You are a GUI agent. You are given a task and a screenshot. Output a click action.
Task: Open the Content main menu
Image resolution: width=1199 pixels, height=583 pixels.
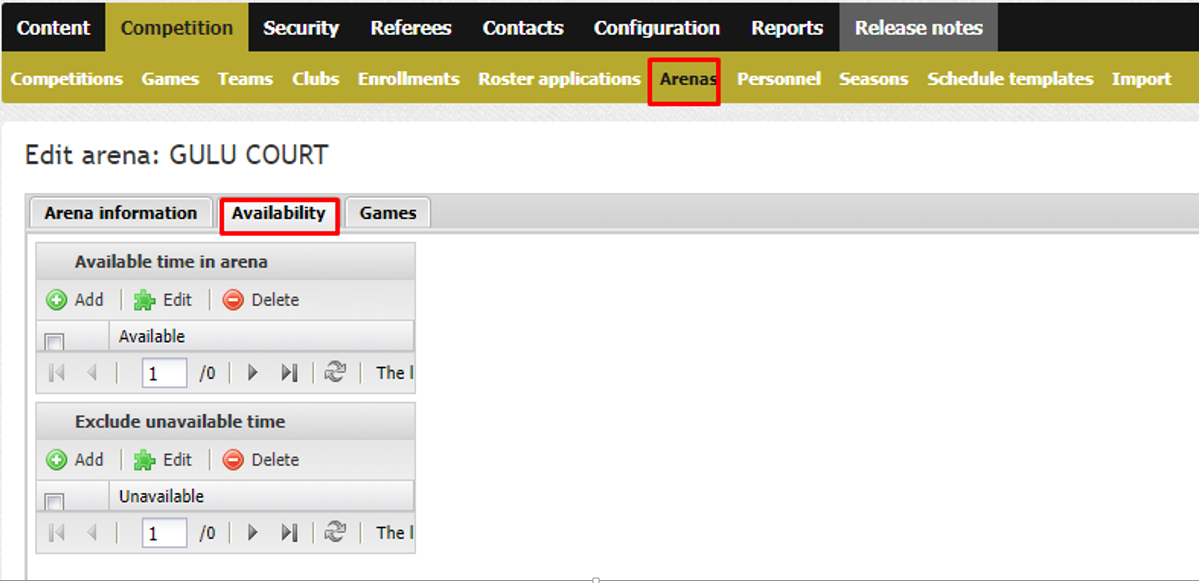(x=54, y=28)
